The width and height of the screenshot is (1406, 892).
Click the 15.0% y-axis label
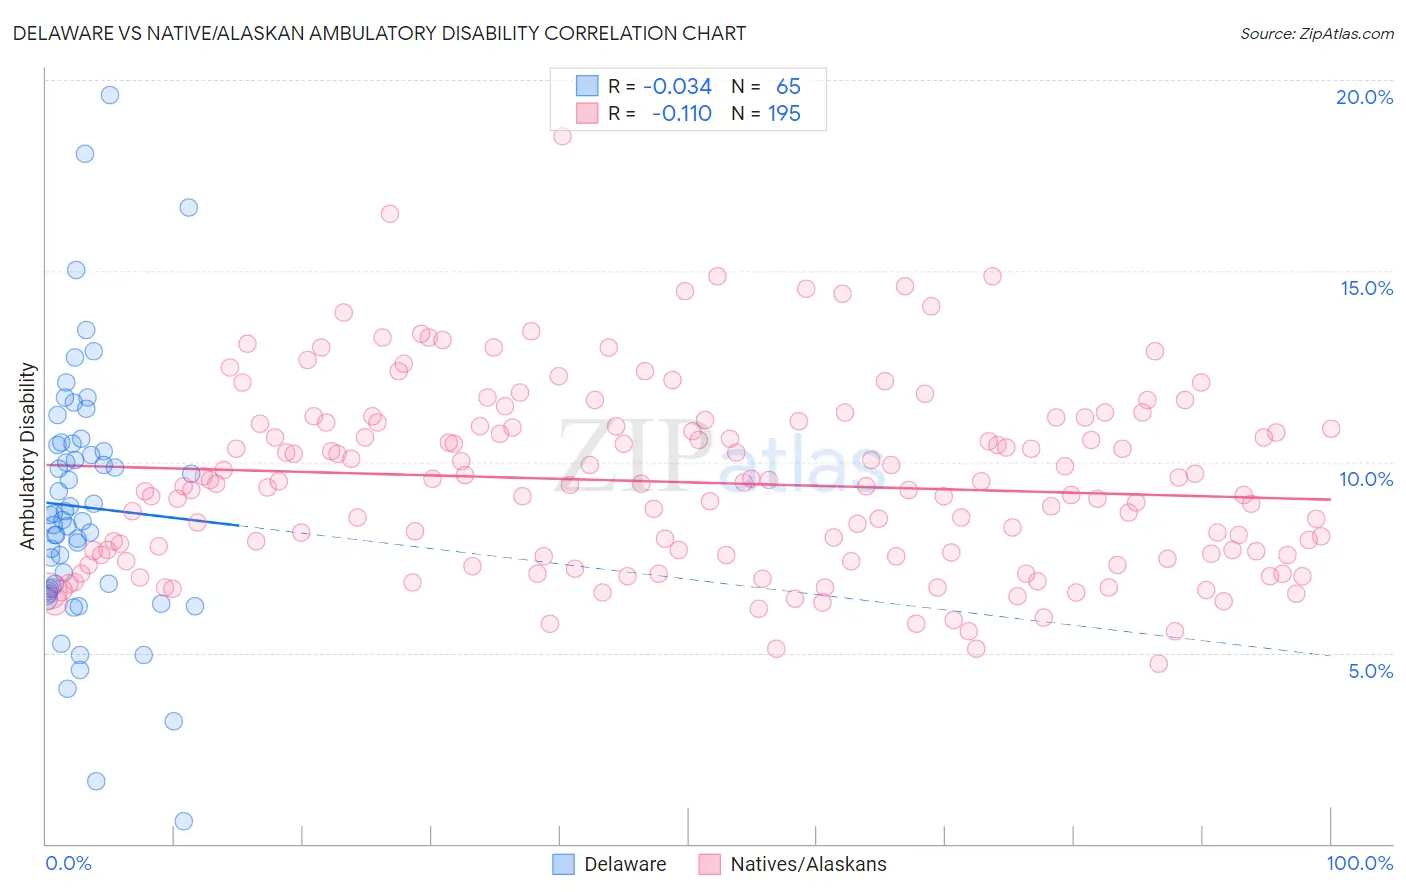(x=1367, y=288)
